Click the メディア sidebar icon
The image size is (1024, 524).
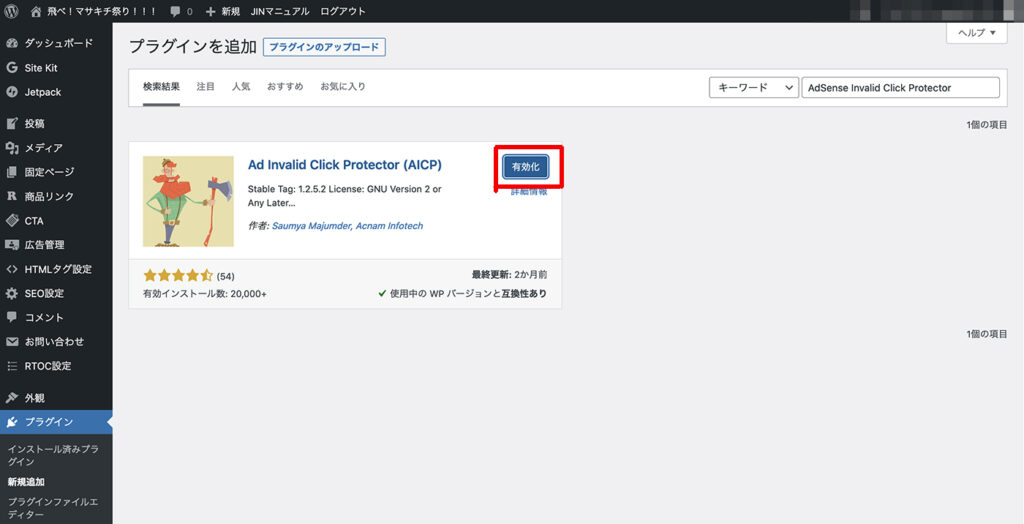click(x=11, y=148)
